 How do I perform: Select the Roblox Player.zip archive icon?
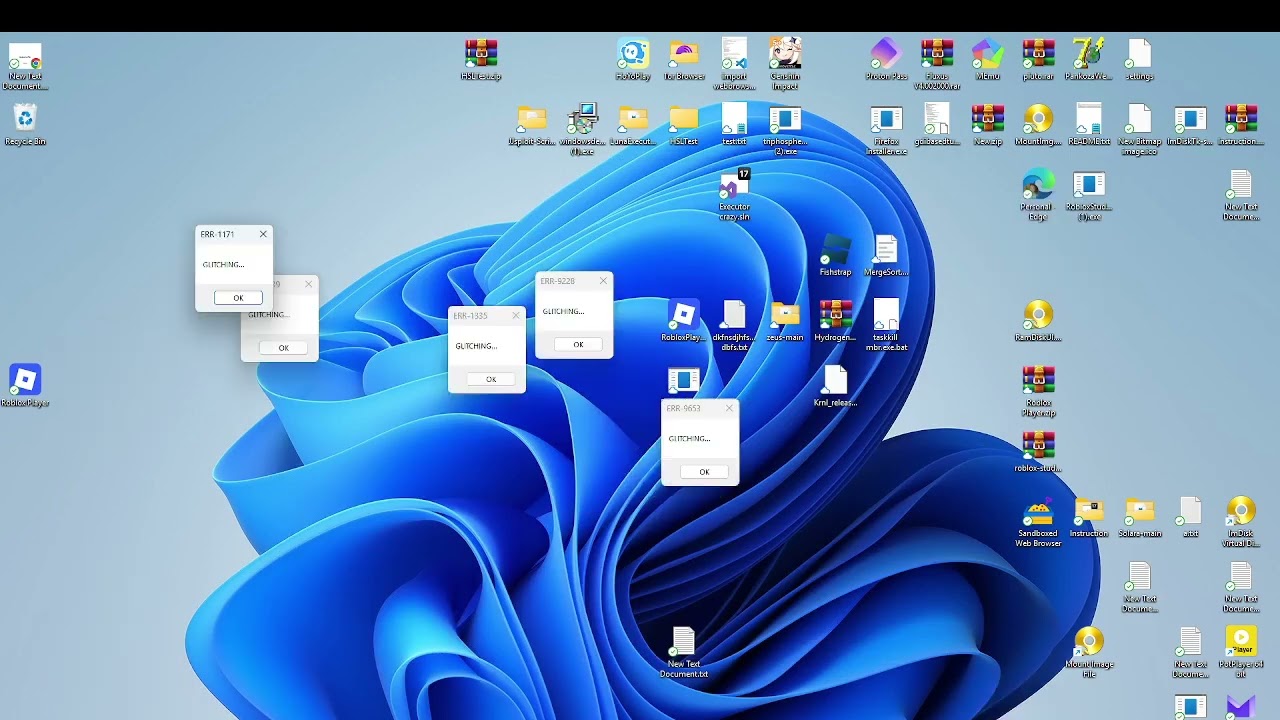point(1038,391)
